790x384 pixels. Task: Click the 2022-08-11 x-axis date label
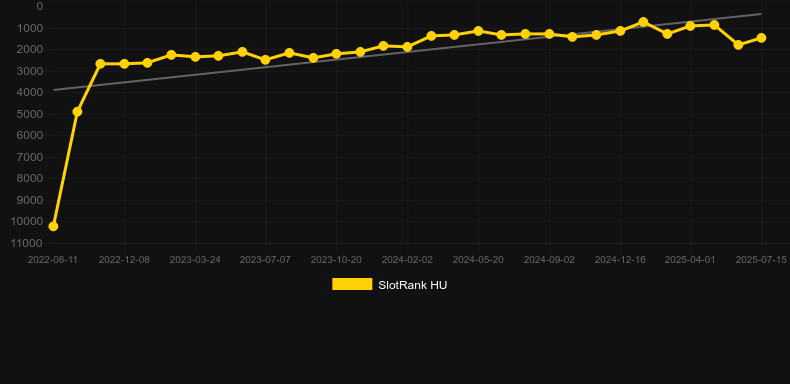tap(52, 260)
